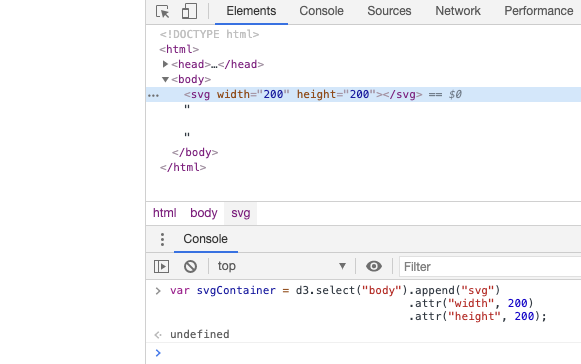Select the closing html tag row
The width and height of the screenshot is (581, 364).
183,168
